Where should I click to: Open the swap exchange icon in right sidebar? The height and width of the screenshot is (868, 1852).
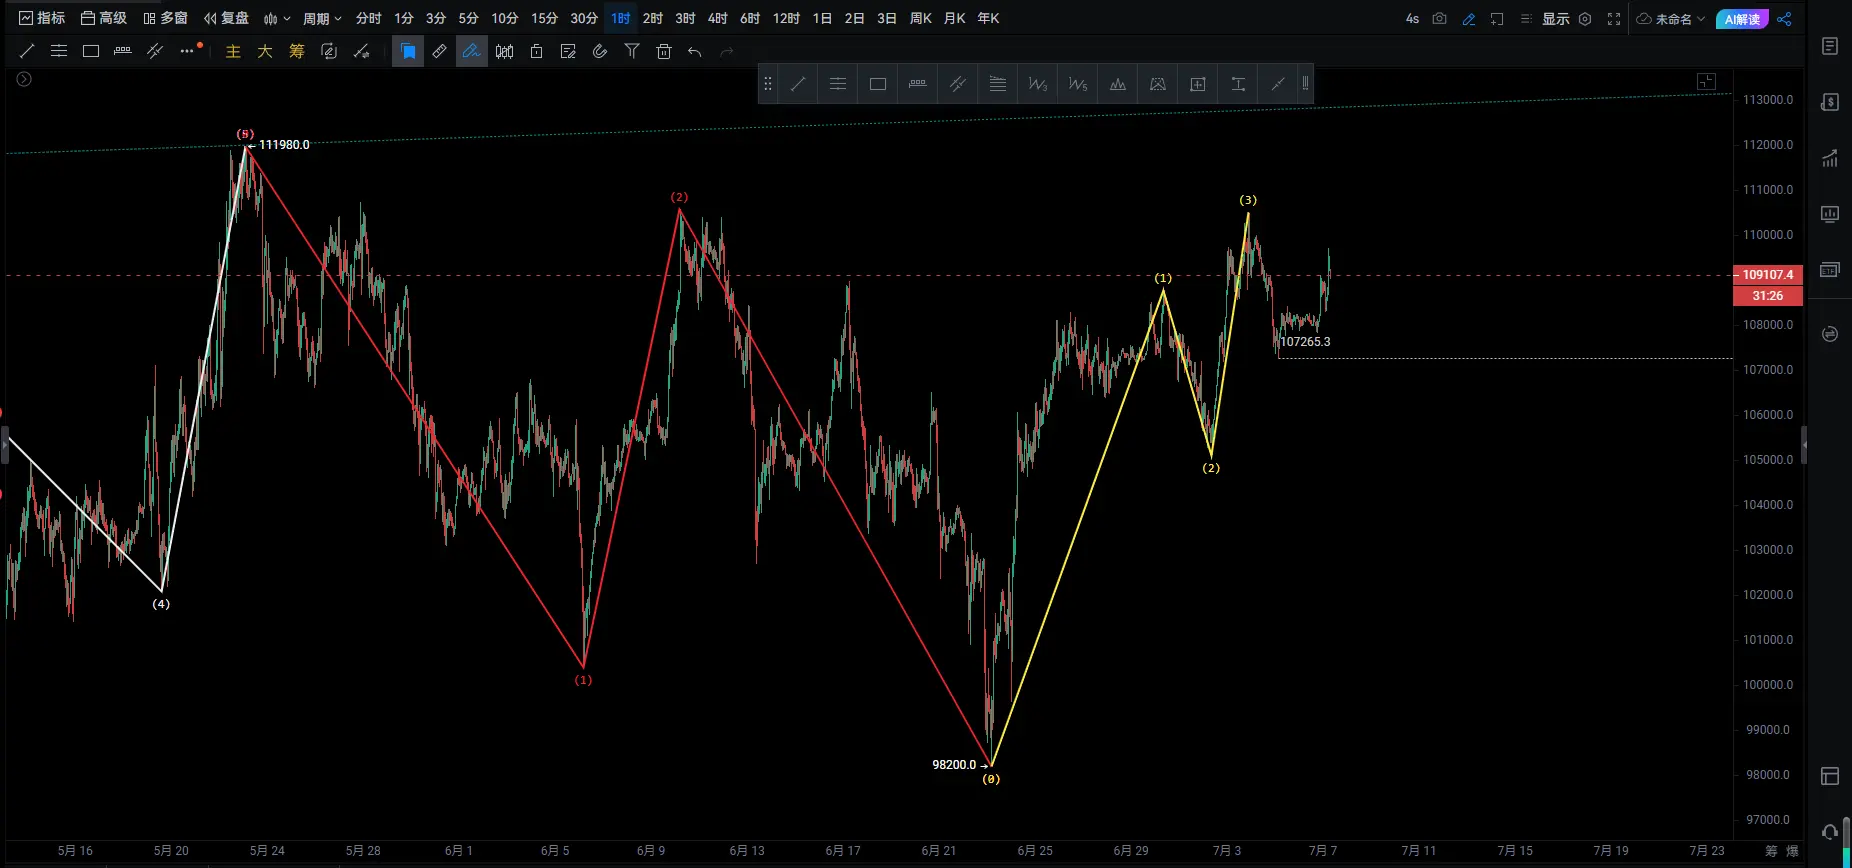pos(1830,334)
